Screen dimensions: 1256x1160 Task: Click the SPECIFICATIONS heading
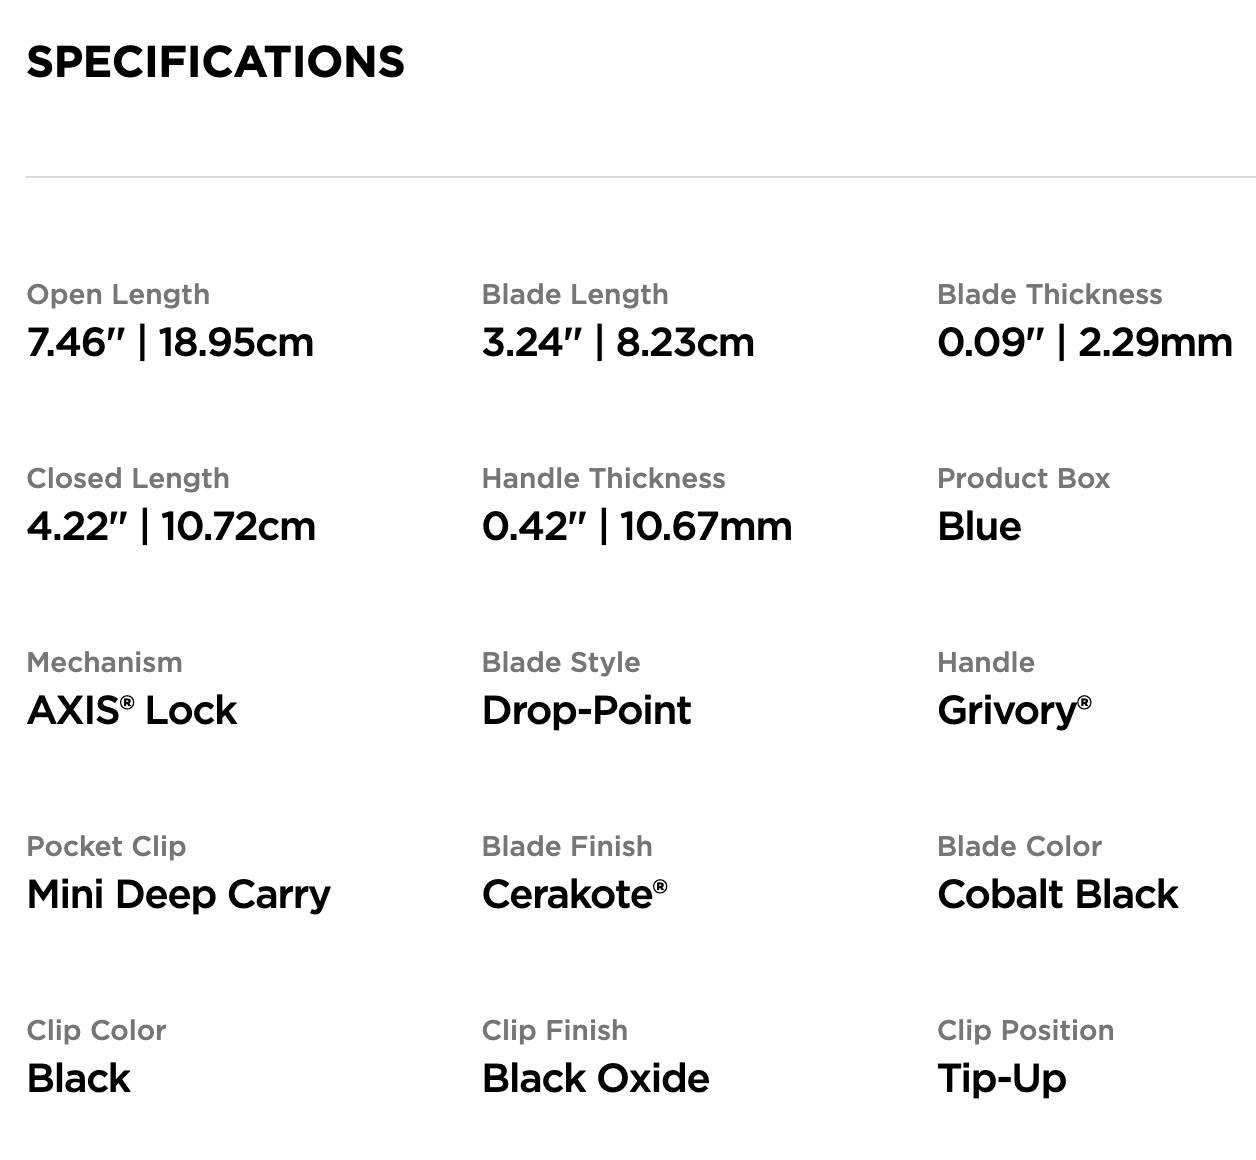[x=215, y=62]
